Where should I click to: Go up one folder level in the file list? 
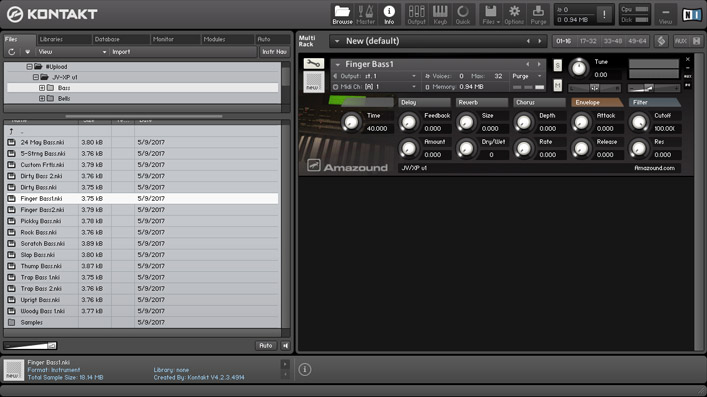tap(12, 131)
